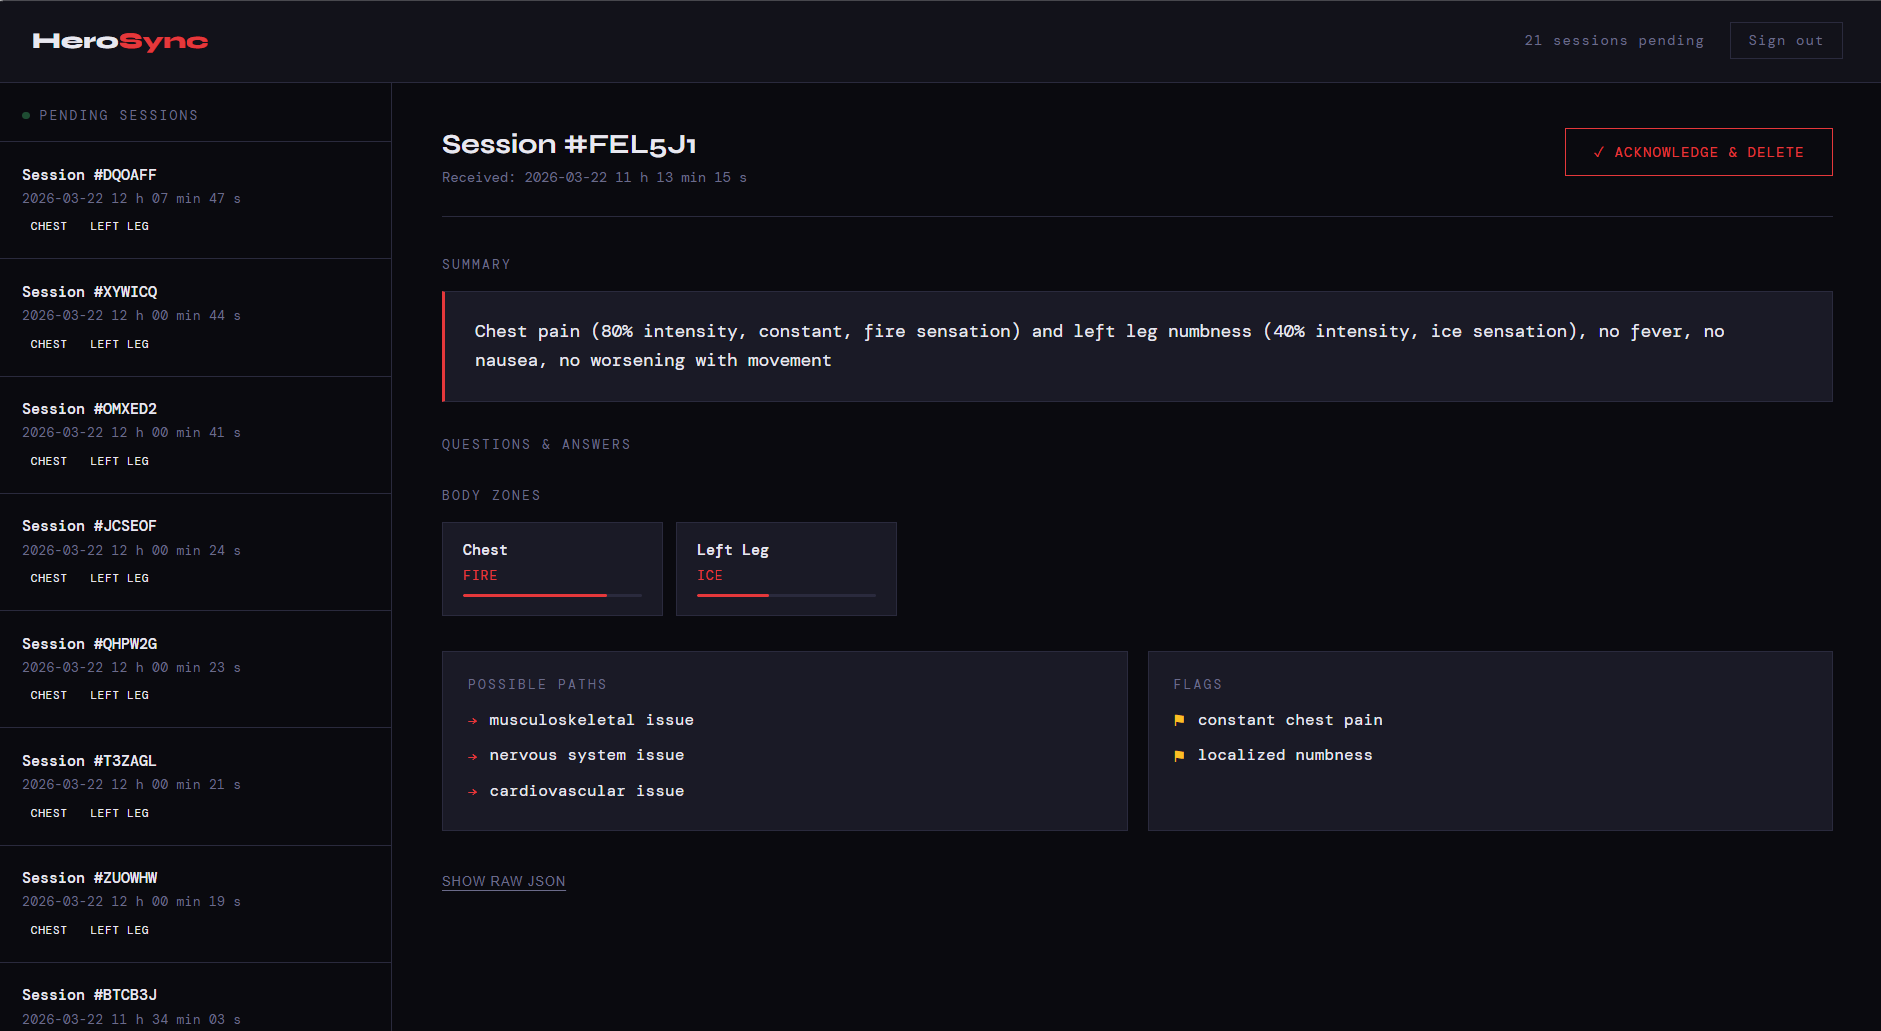Click the Session #FEL5J1 heading
1881x1031 pixels.
click(x=569, y=144)
